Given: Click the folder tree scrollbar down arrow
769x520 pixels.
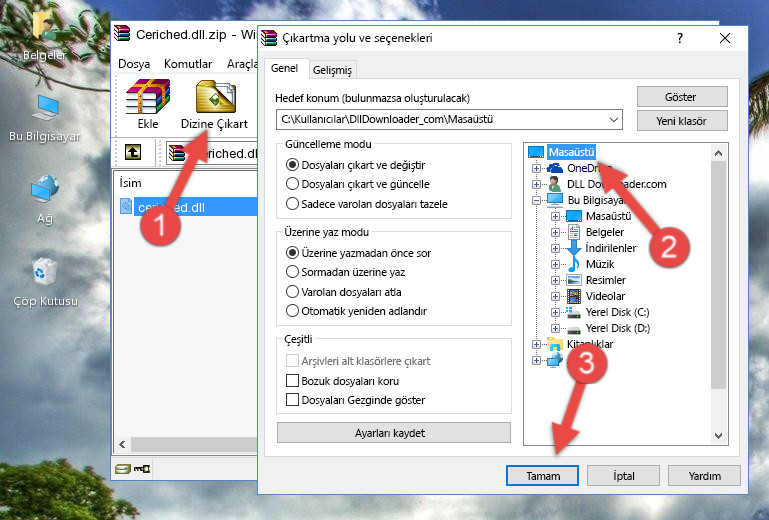Looking at the screenshot, I should (x=718, y=436).
